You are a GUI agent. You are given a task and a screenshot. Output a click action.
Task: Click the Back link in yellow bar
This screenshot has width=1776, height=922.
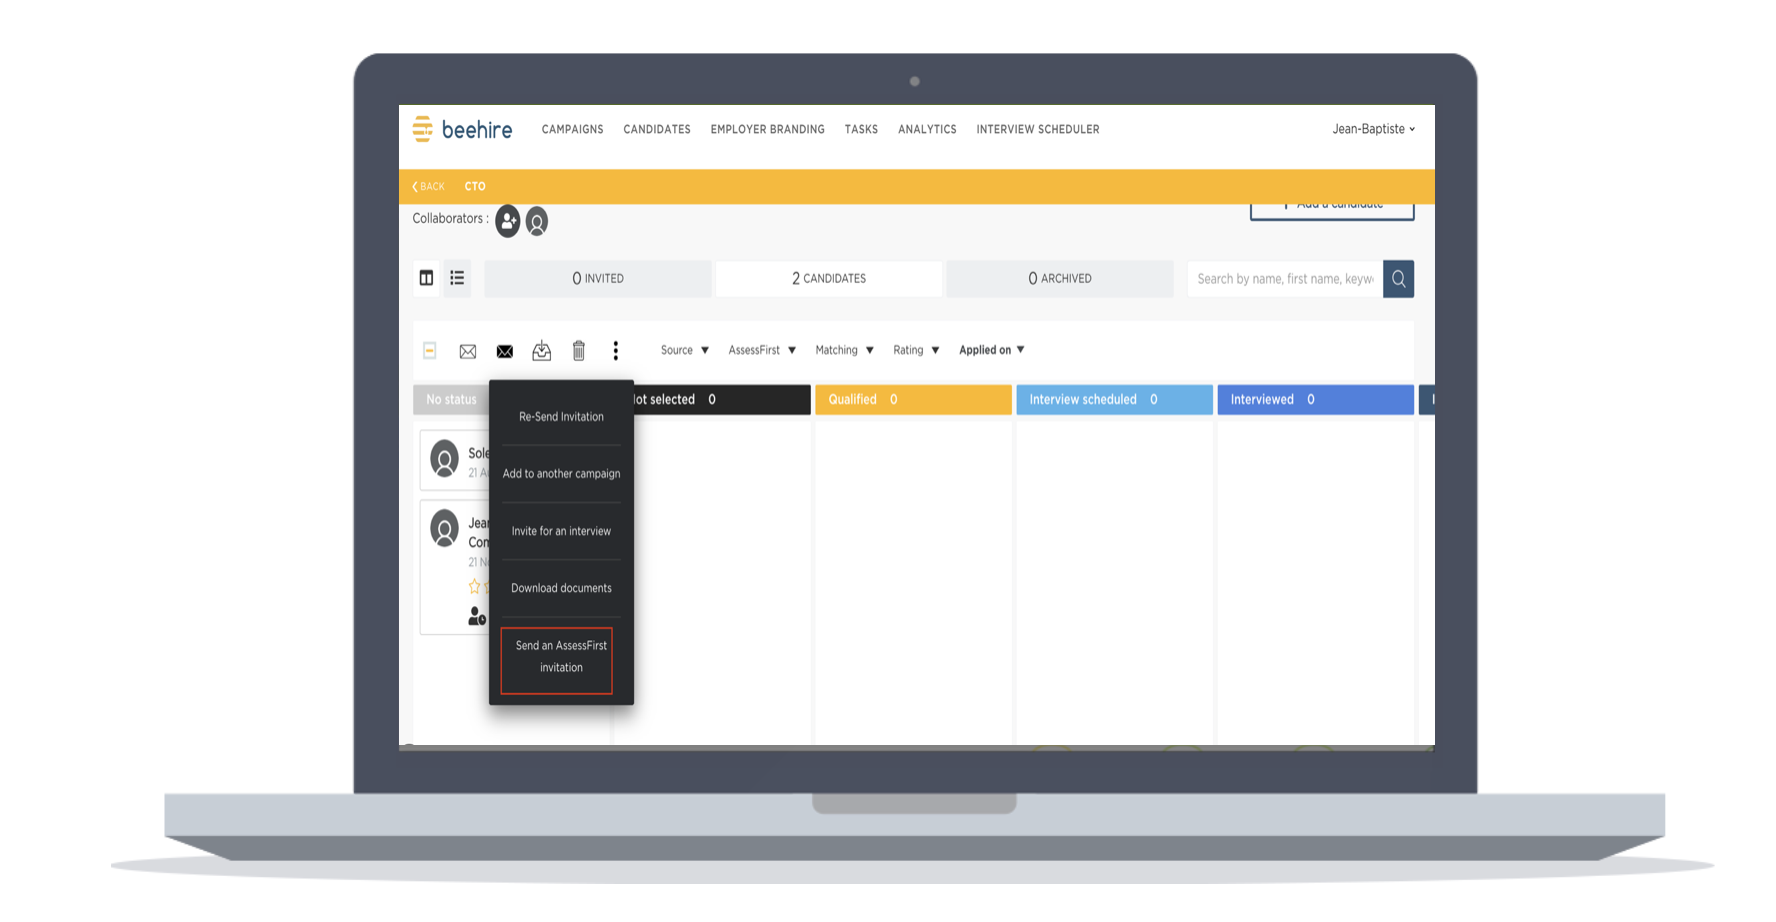point(429,187)
